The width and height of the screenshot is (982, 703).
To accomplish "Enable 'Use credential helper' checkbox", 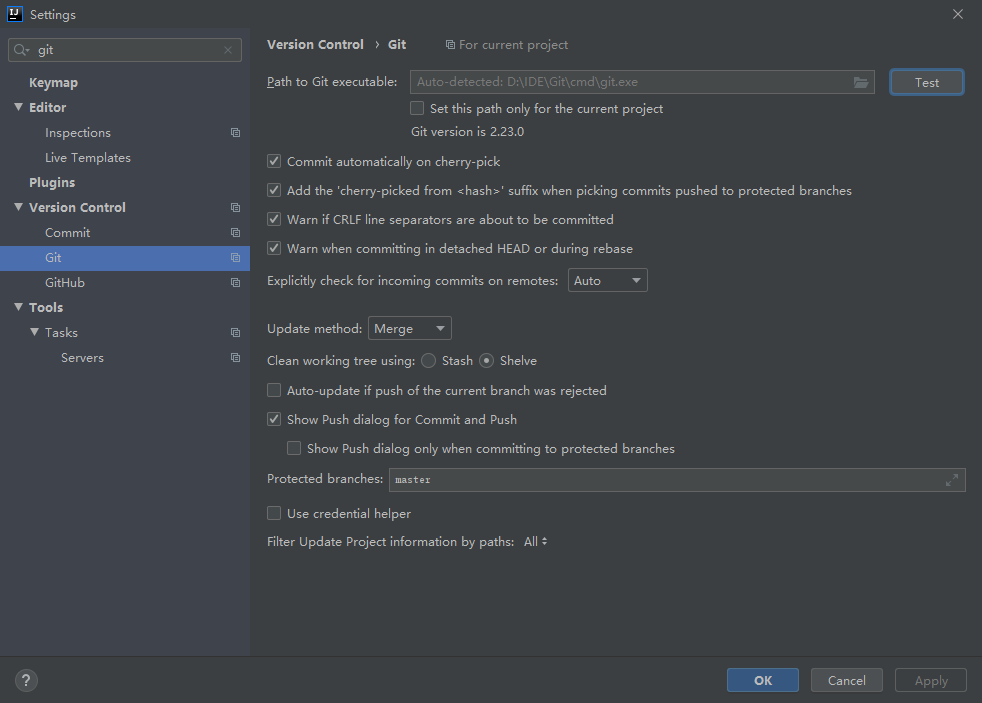I will pyautogui.click(x=274, y=513).
